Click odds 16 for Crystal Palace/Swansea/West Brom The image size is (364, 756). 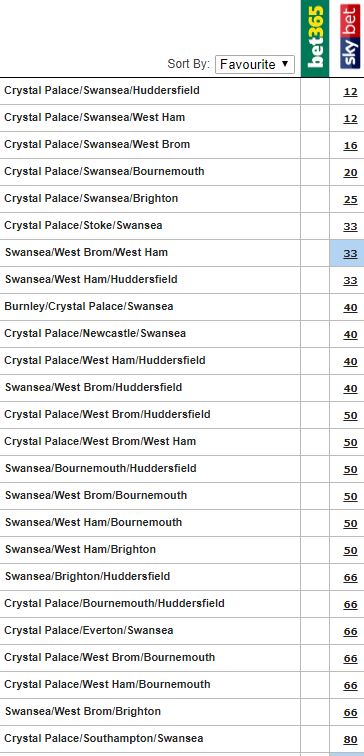tap(350, 146)
